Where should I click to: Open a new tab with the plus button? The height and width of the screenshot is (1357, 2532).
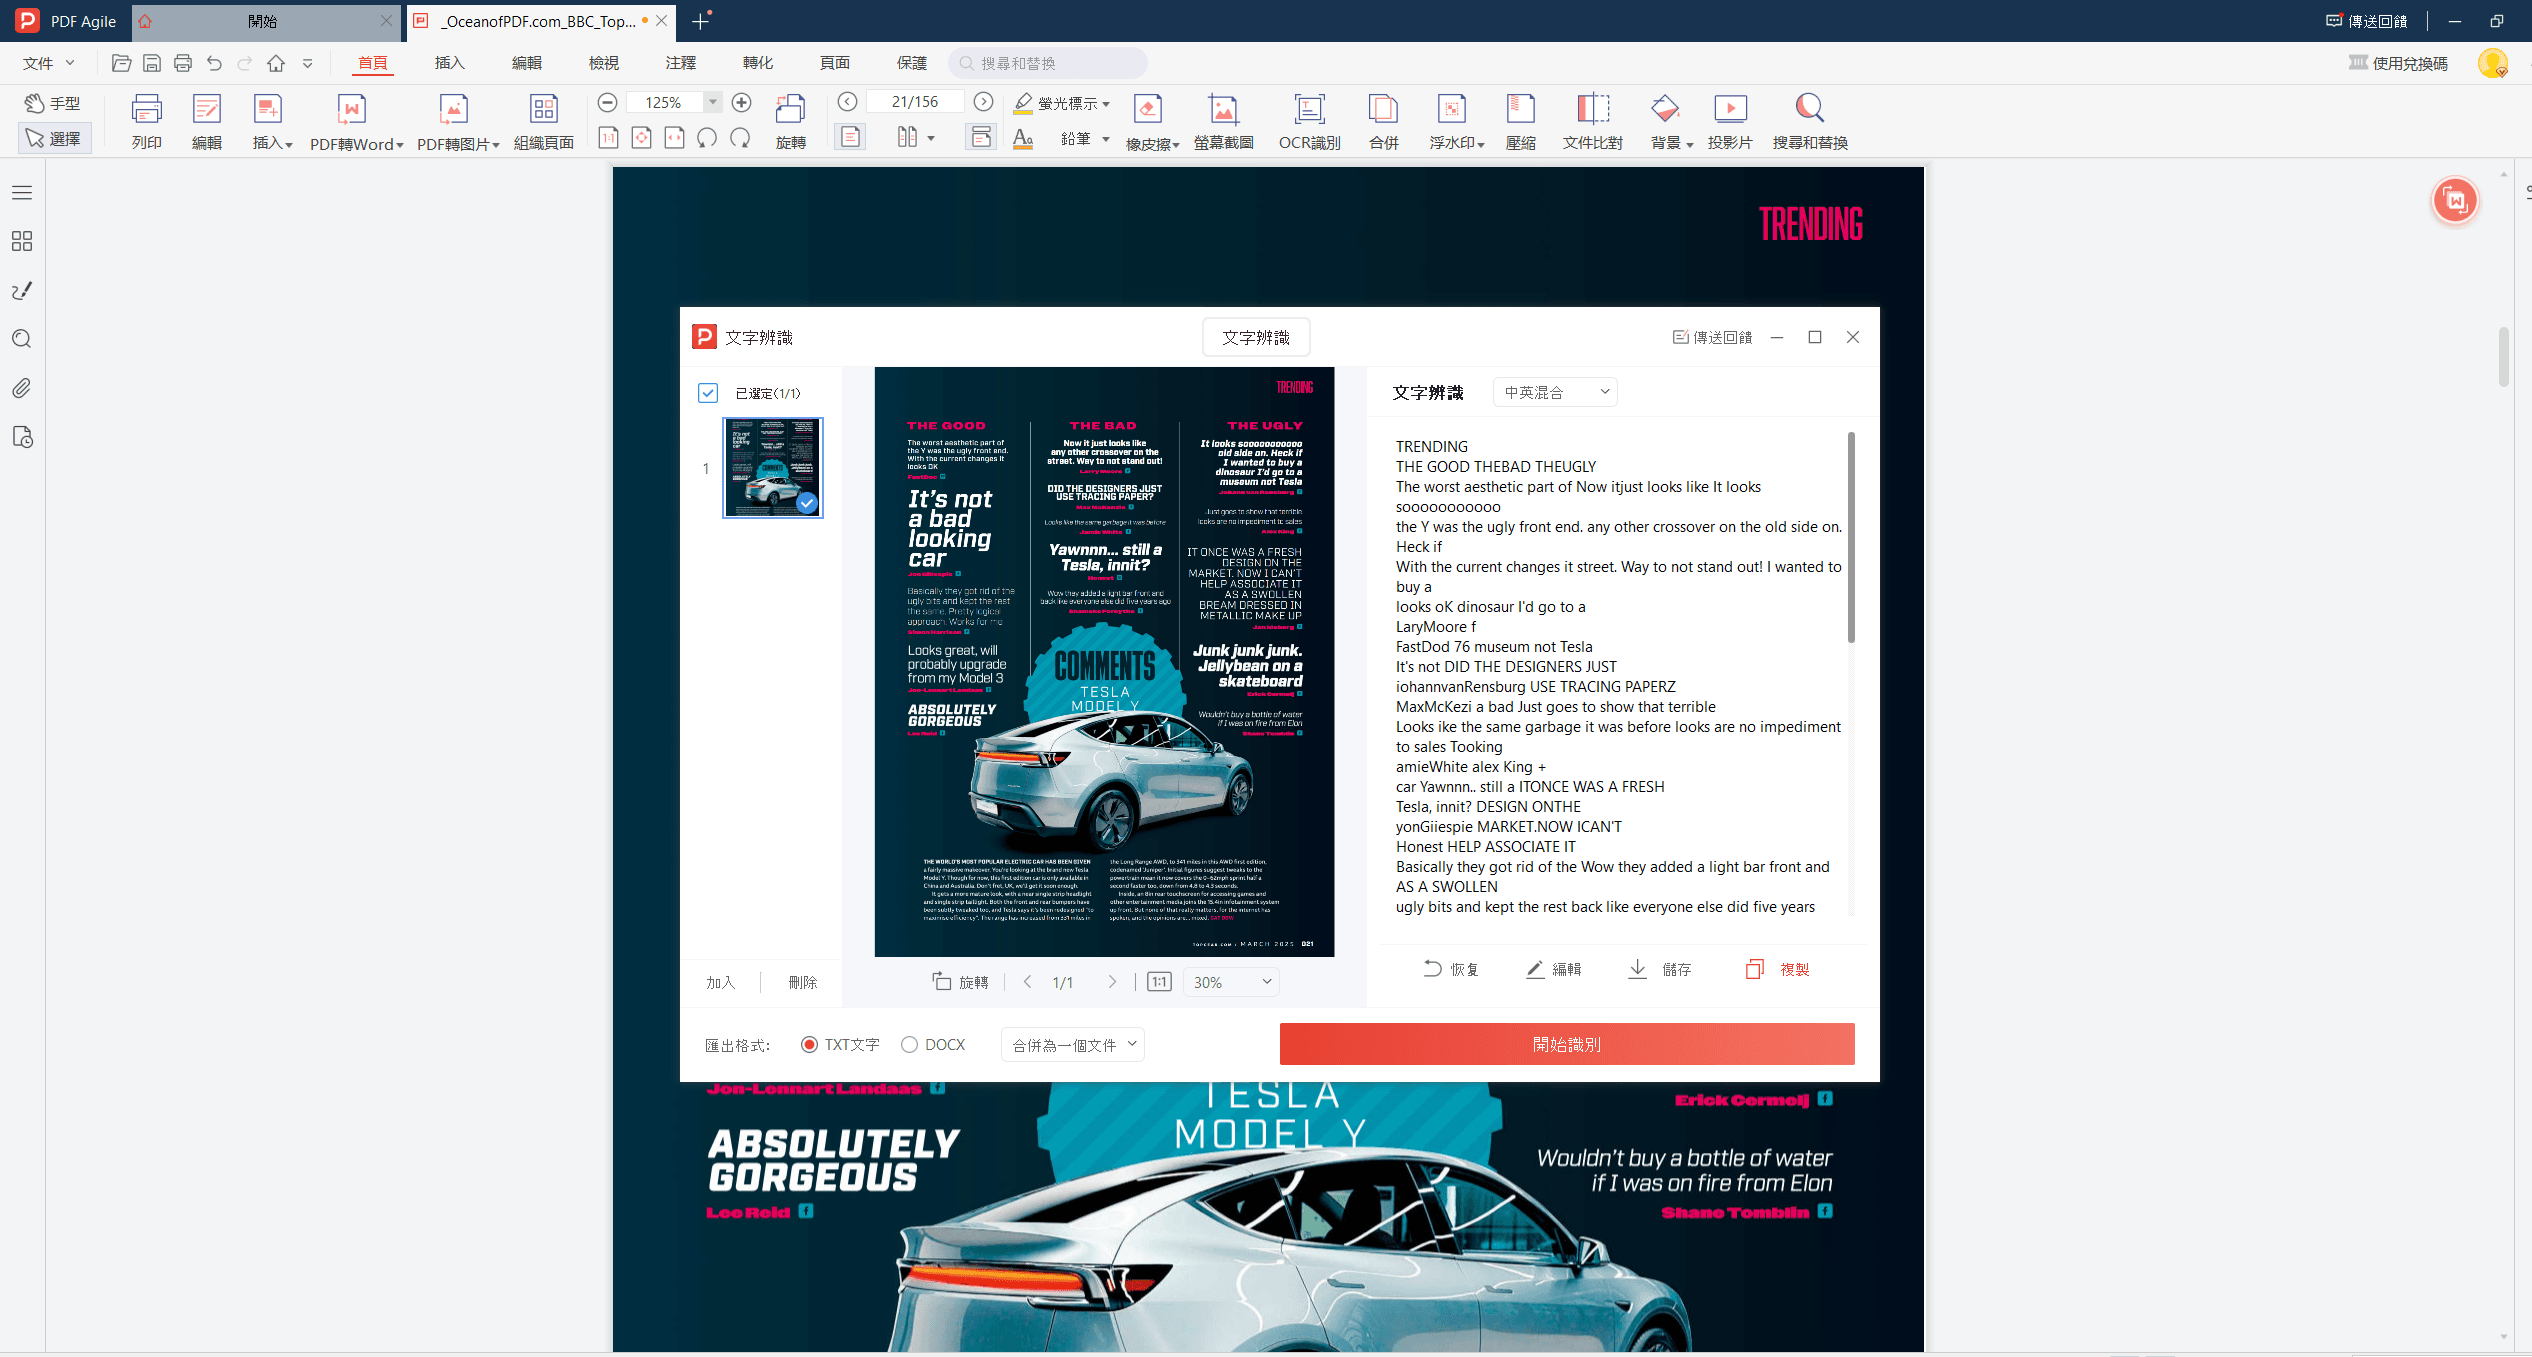click(701, 21)
